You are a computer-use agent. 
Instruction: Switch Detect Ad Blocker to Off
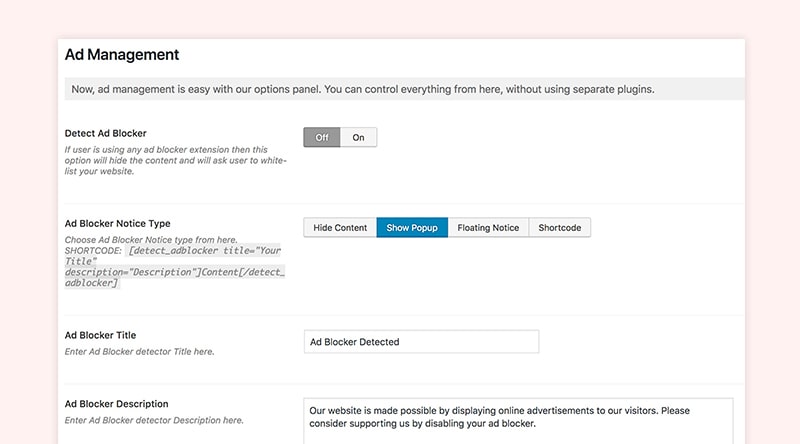[322, 137]
